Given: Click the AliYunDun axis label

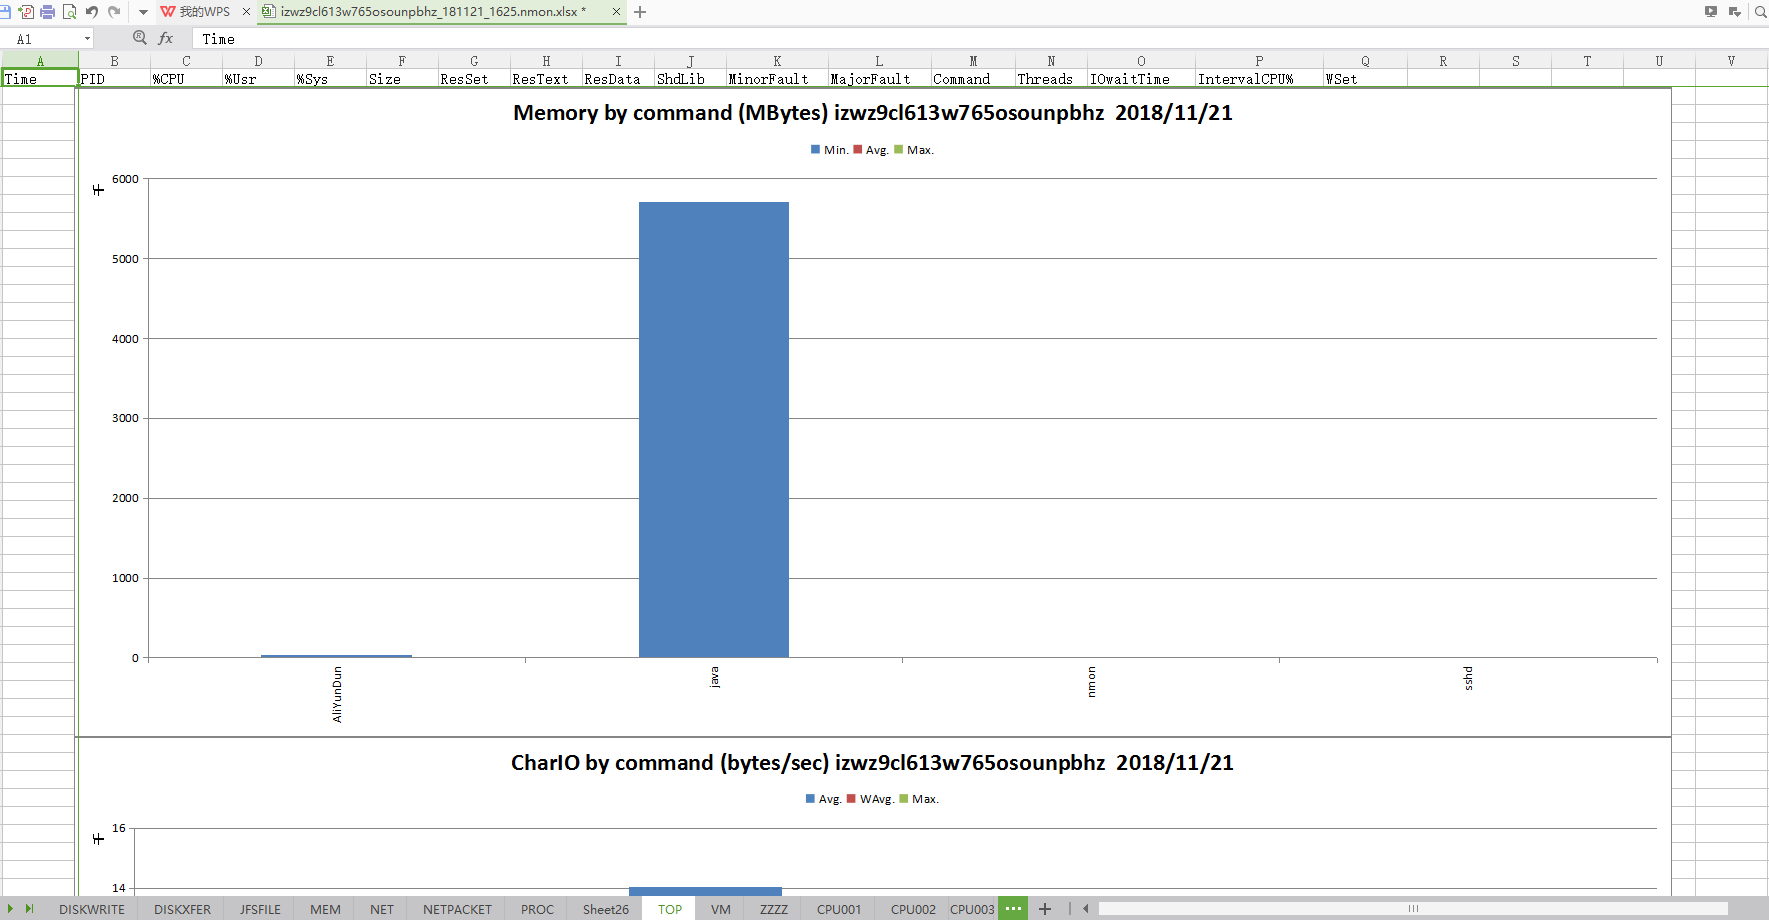Looking at the screenshot, I should tap(337, 694).
